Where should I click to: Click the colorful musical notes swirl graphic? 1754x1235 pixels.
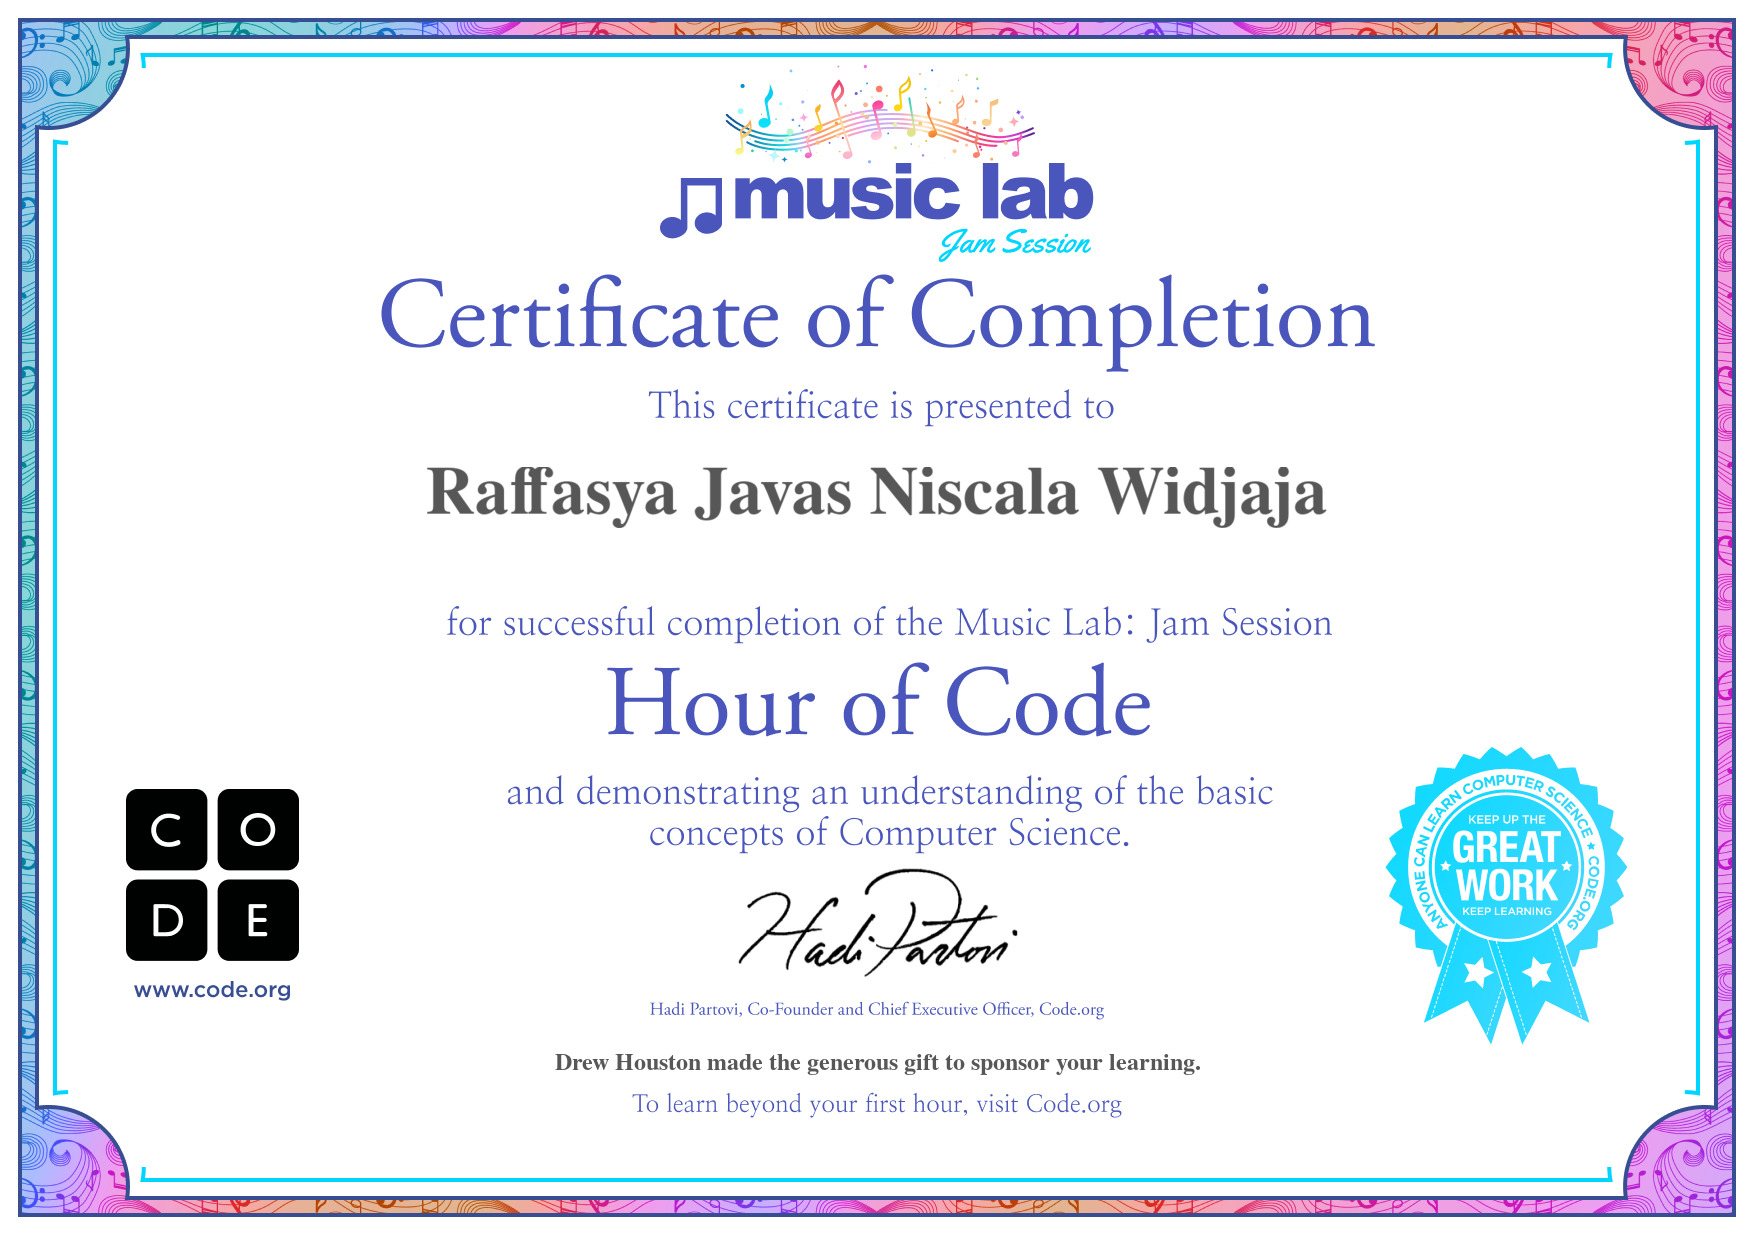click(x=879, y=120)
